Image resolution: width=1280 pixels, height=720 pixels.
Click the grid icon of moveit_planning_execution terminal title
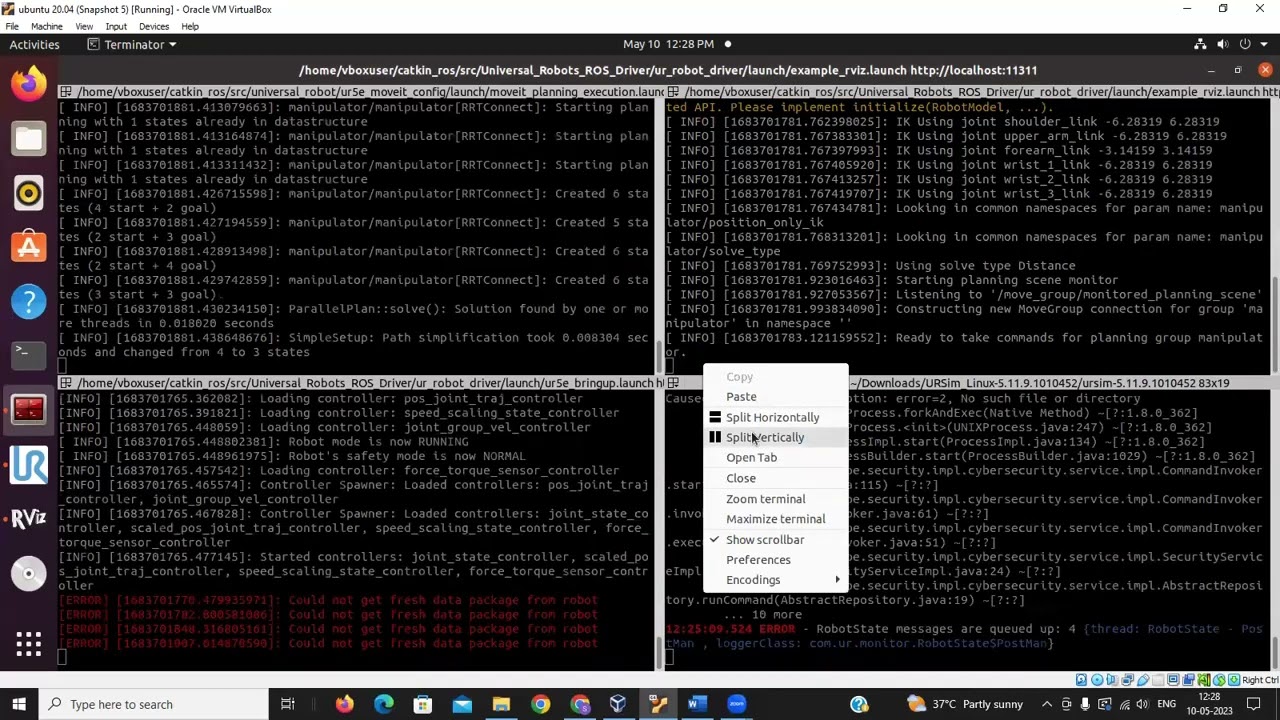(65, 92)
